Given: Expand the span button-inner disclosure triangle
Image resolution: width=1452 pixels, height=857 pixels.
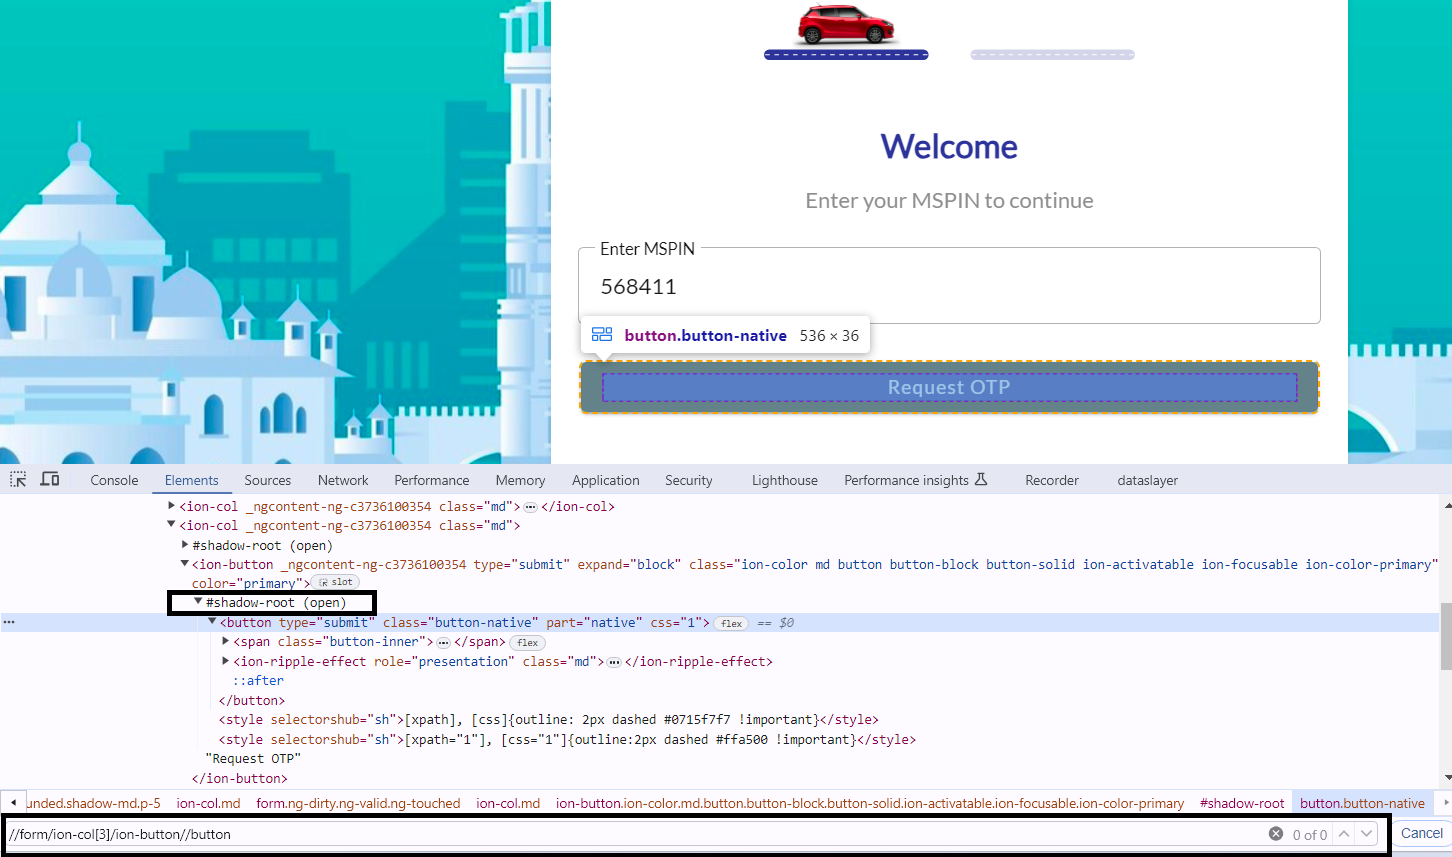Looking at the screenshot, I should (x=226, y=641).
